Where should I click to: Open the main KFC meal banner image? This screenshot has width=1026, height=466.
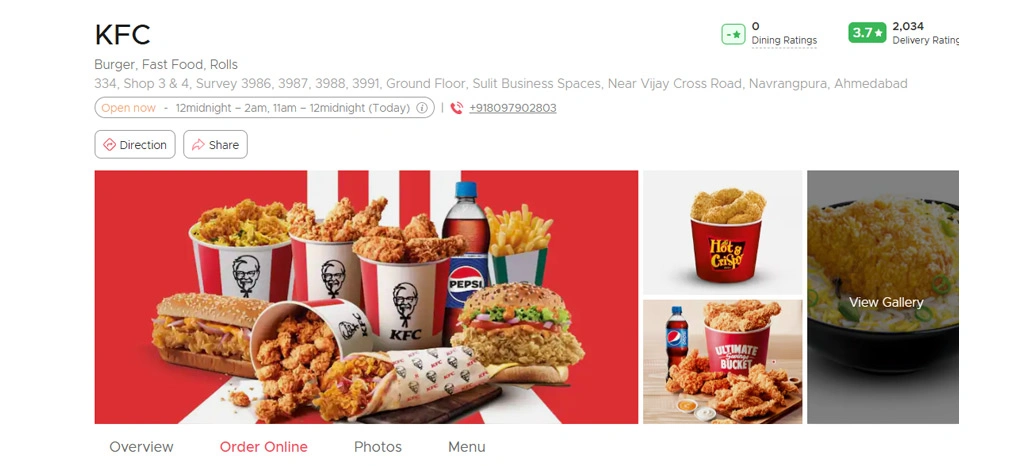(366, 297)
